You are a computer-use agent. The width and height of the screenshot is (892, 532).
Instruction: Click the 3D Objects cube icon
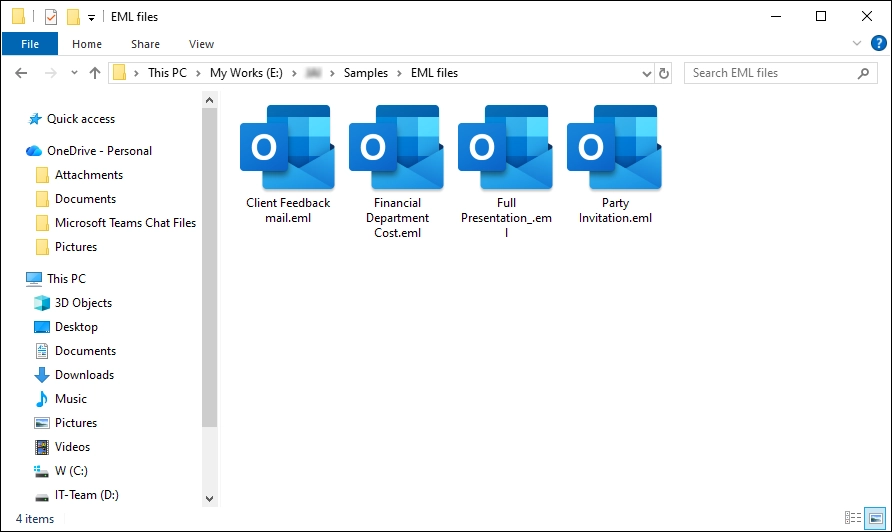(x=42, y=303)
